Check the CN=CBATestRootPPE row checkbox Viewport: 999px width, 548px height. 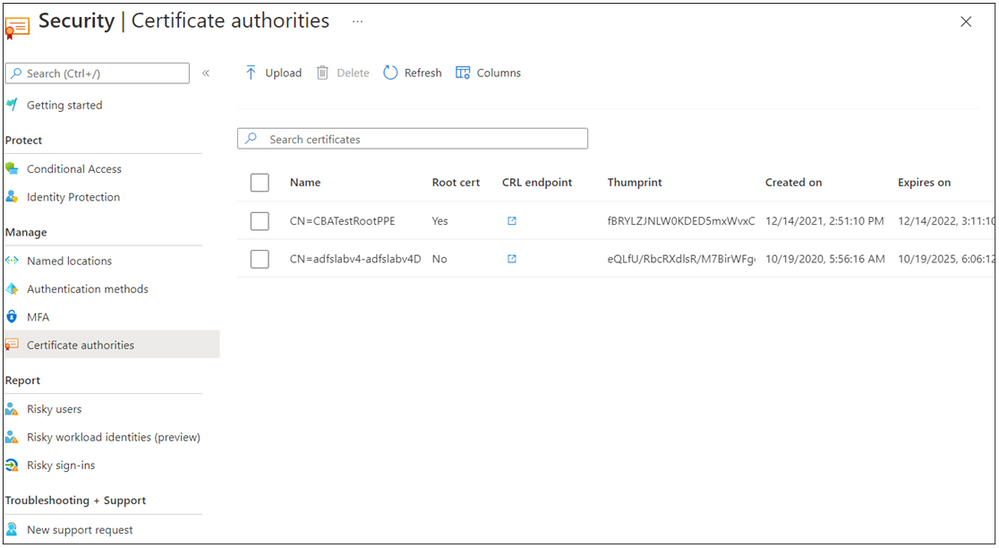[259, 221]
